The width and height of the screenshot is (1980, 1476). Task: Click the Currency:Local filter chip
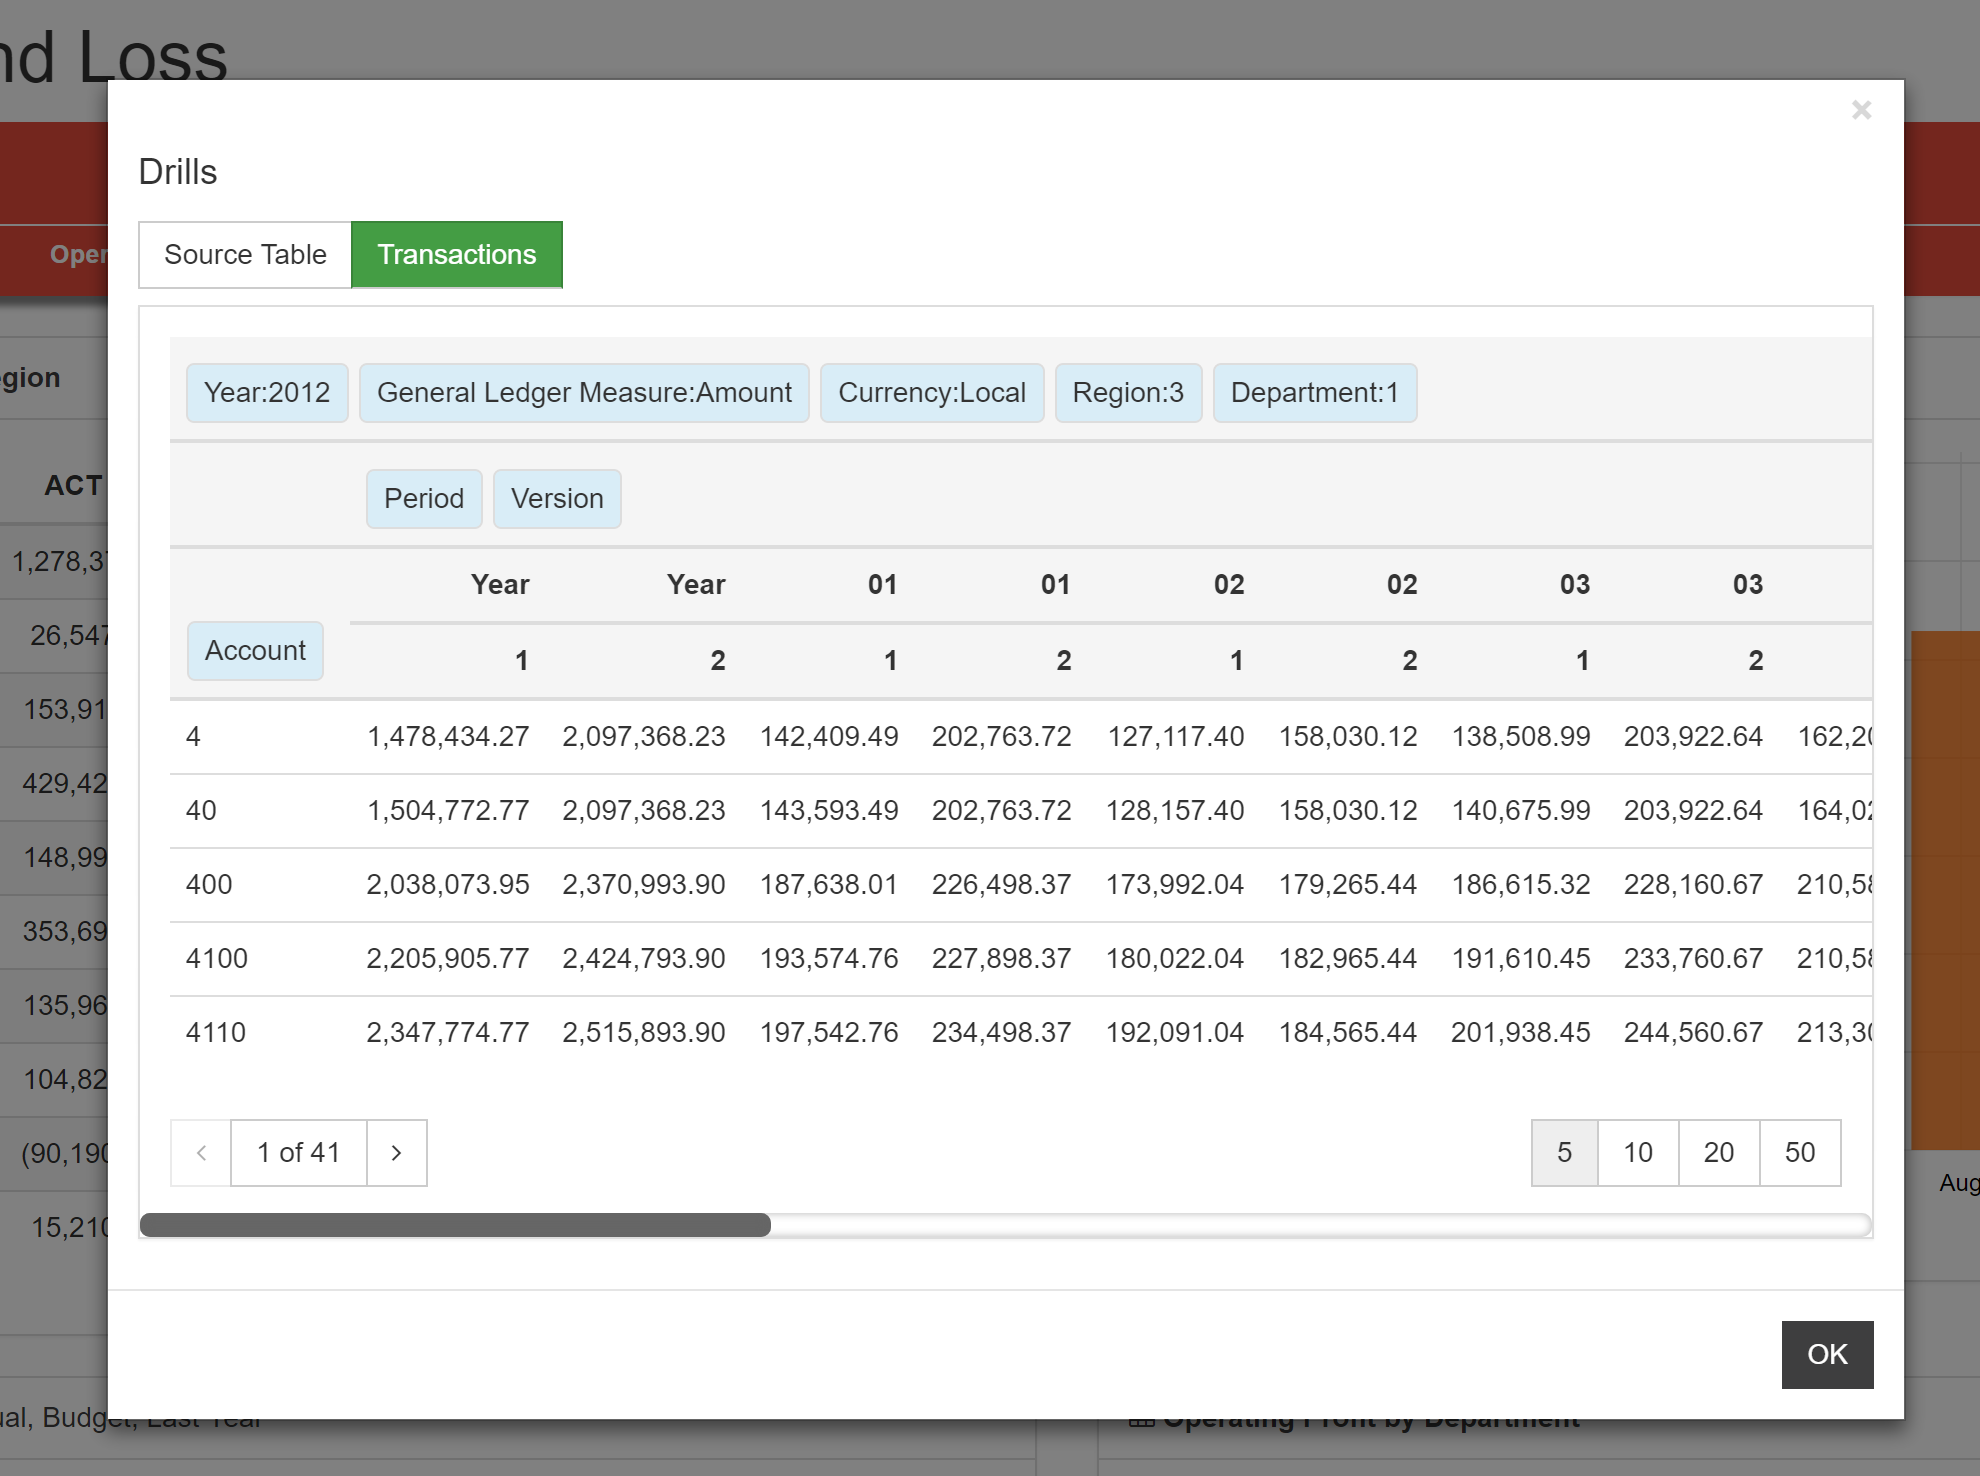point(931,392)
